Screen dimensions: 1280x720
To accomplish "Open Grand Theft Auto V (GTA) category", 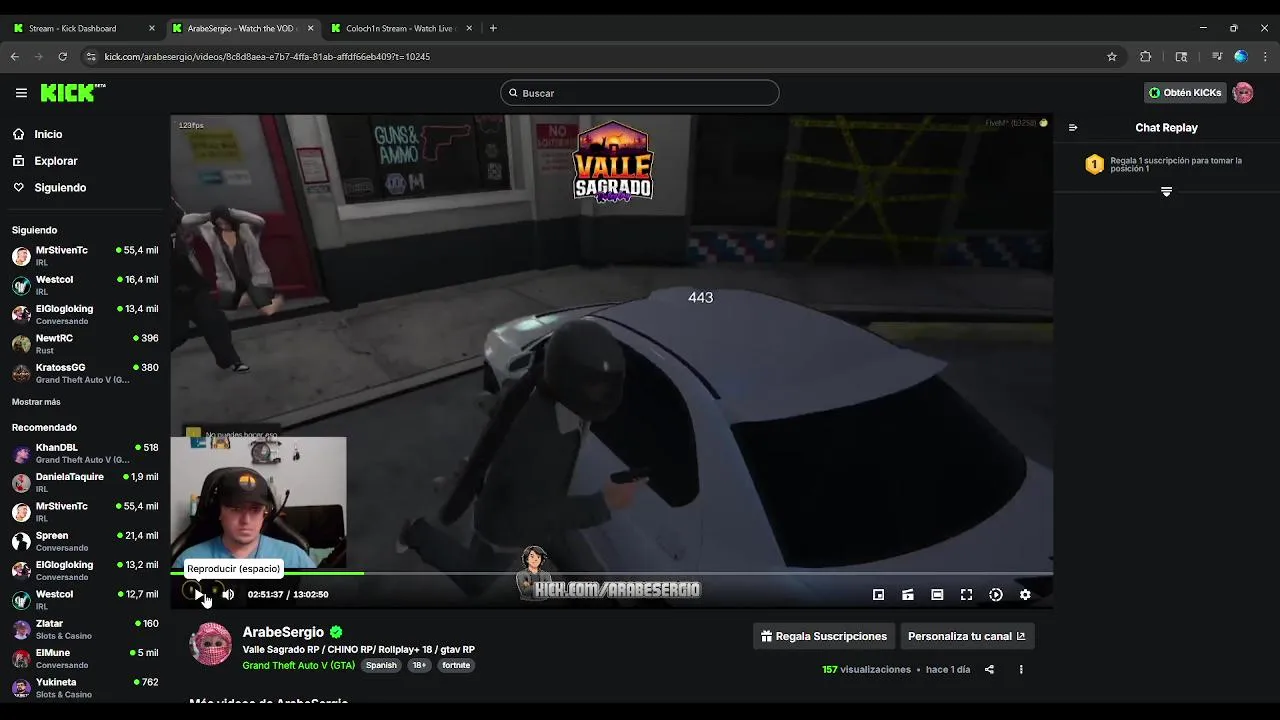I will [298, 665].
